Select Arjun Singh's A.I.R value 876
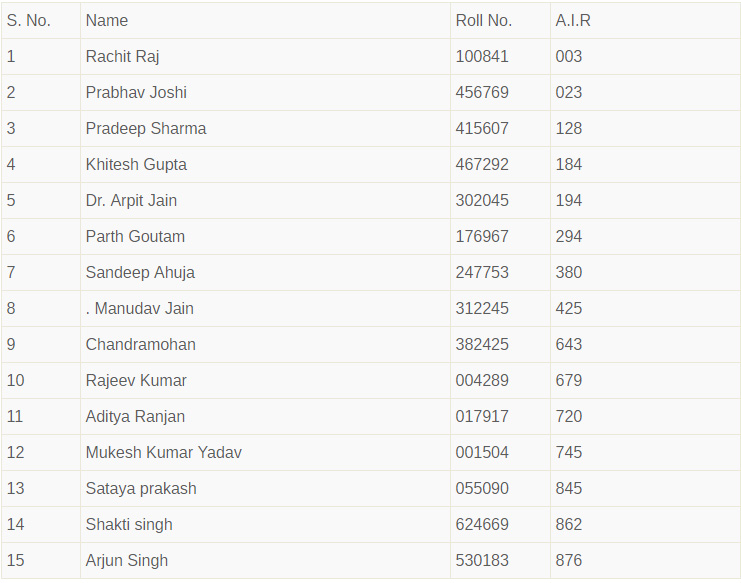 569,560
